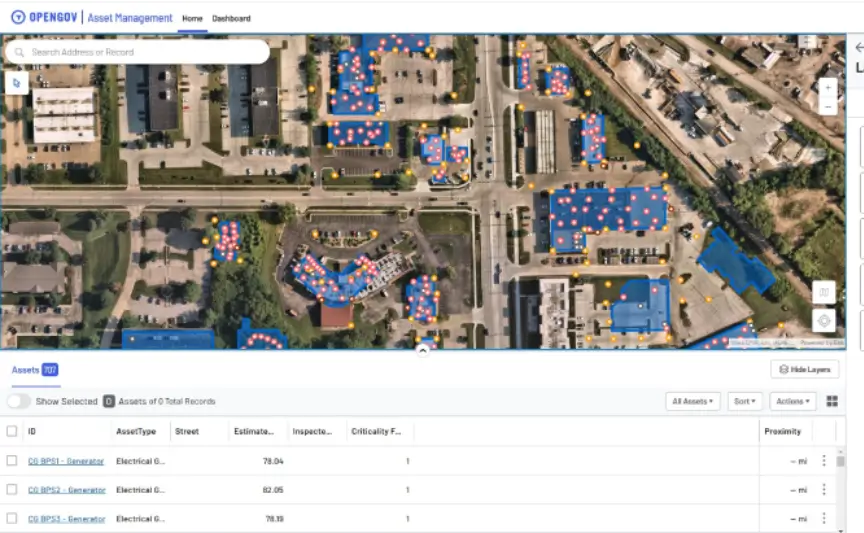Zoom out on the map
The height and width of the screenshot is (533, 864).
(x=828, y=106)
